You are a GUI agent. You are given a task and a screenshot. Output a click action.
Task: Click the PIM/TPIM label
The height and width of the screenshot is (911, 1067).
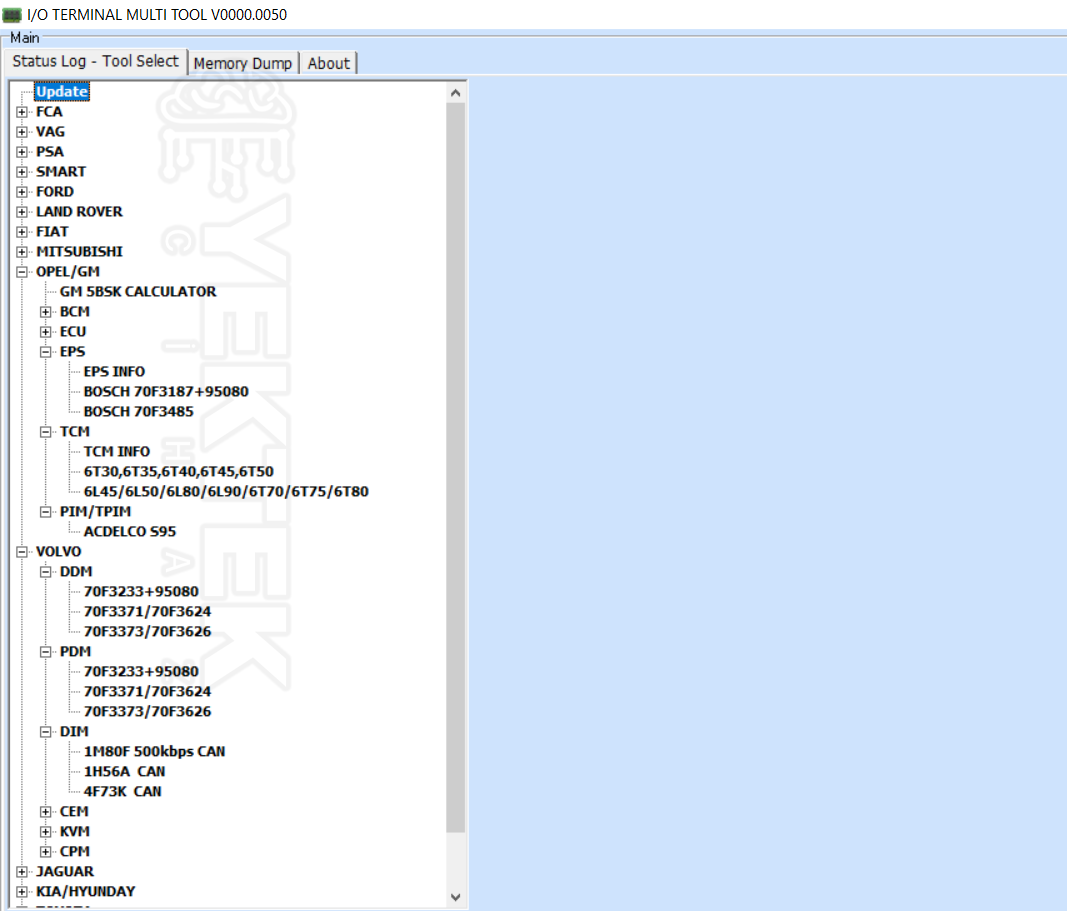(x=95, y=512)
